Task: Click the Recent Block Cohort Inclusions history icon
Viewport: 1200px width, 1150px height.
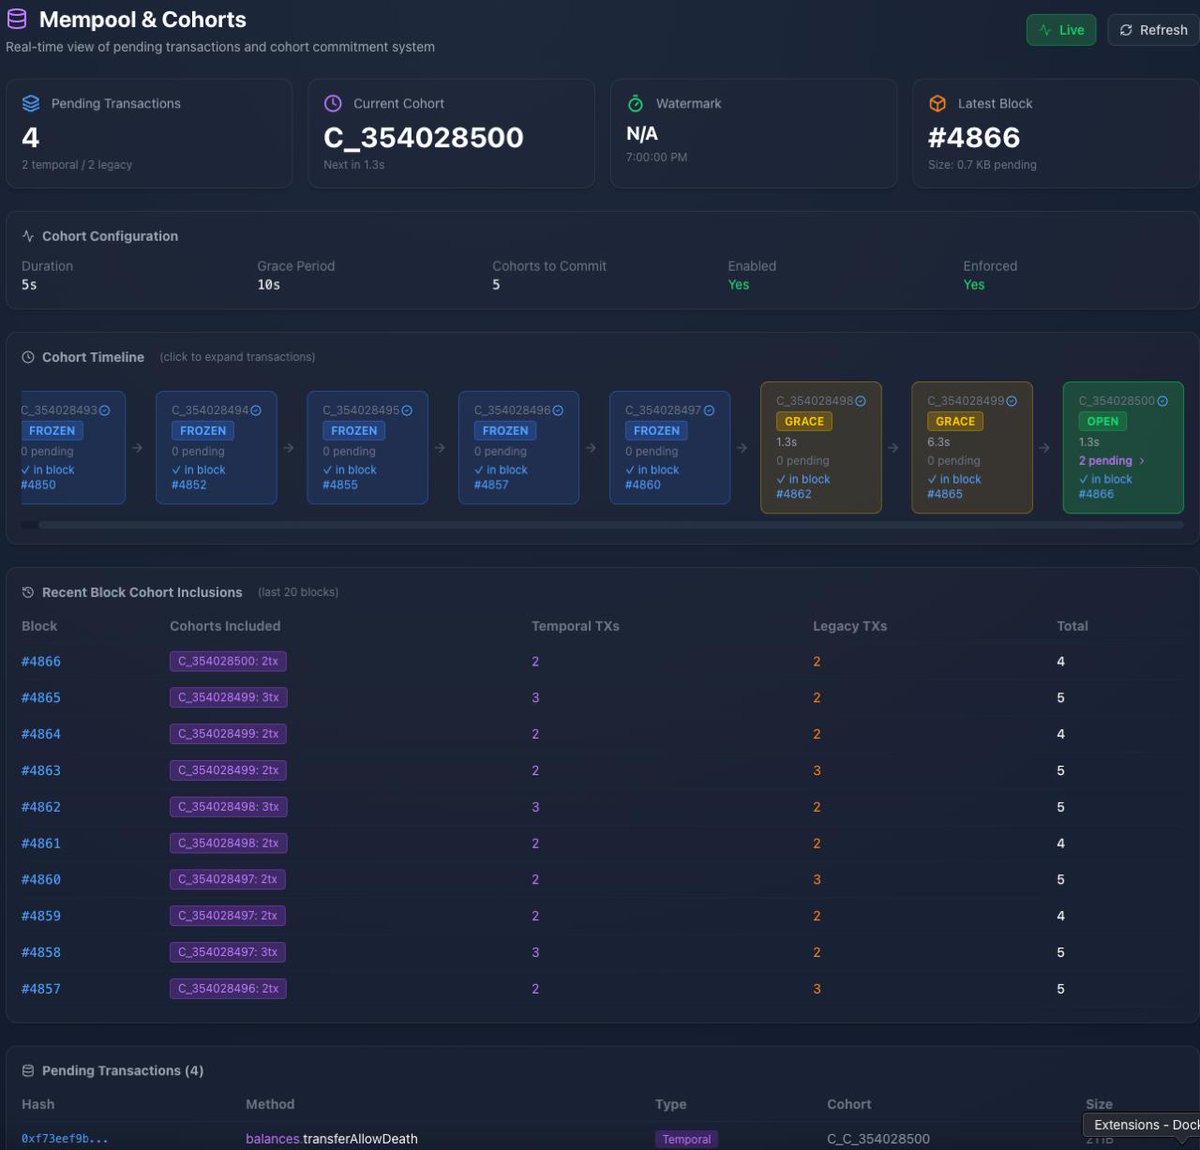Action: [x=28, y=592]
